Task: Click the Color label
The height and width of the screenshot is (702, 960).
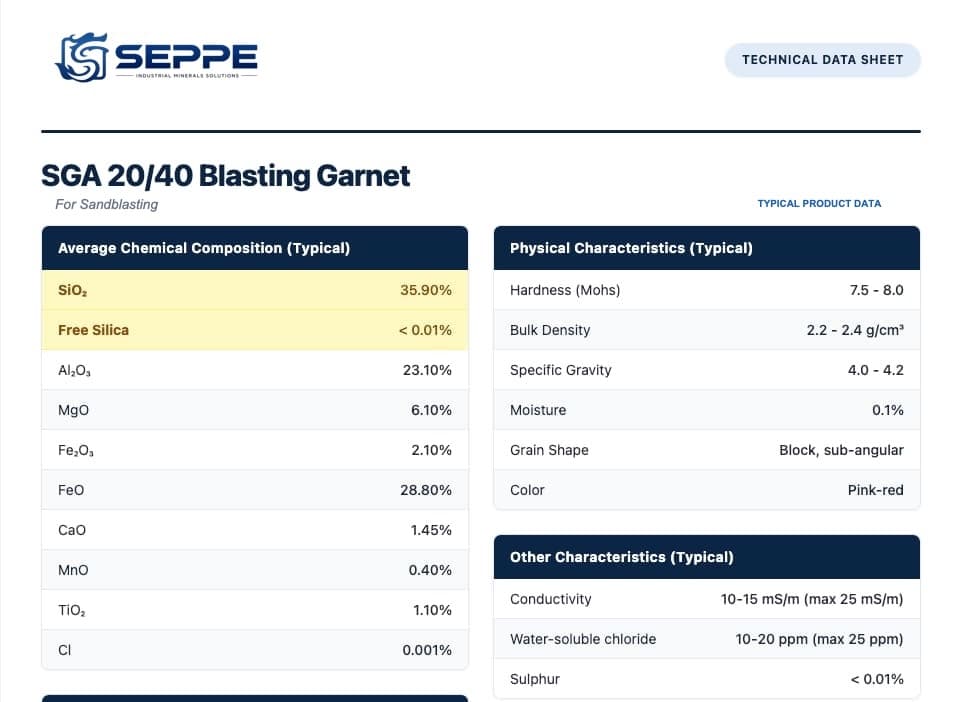Action: [x=527, y=490]
